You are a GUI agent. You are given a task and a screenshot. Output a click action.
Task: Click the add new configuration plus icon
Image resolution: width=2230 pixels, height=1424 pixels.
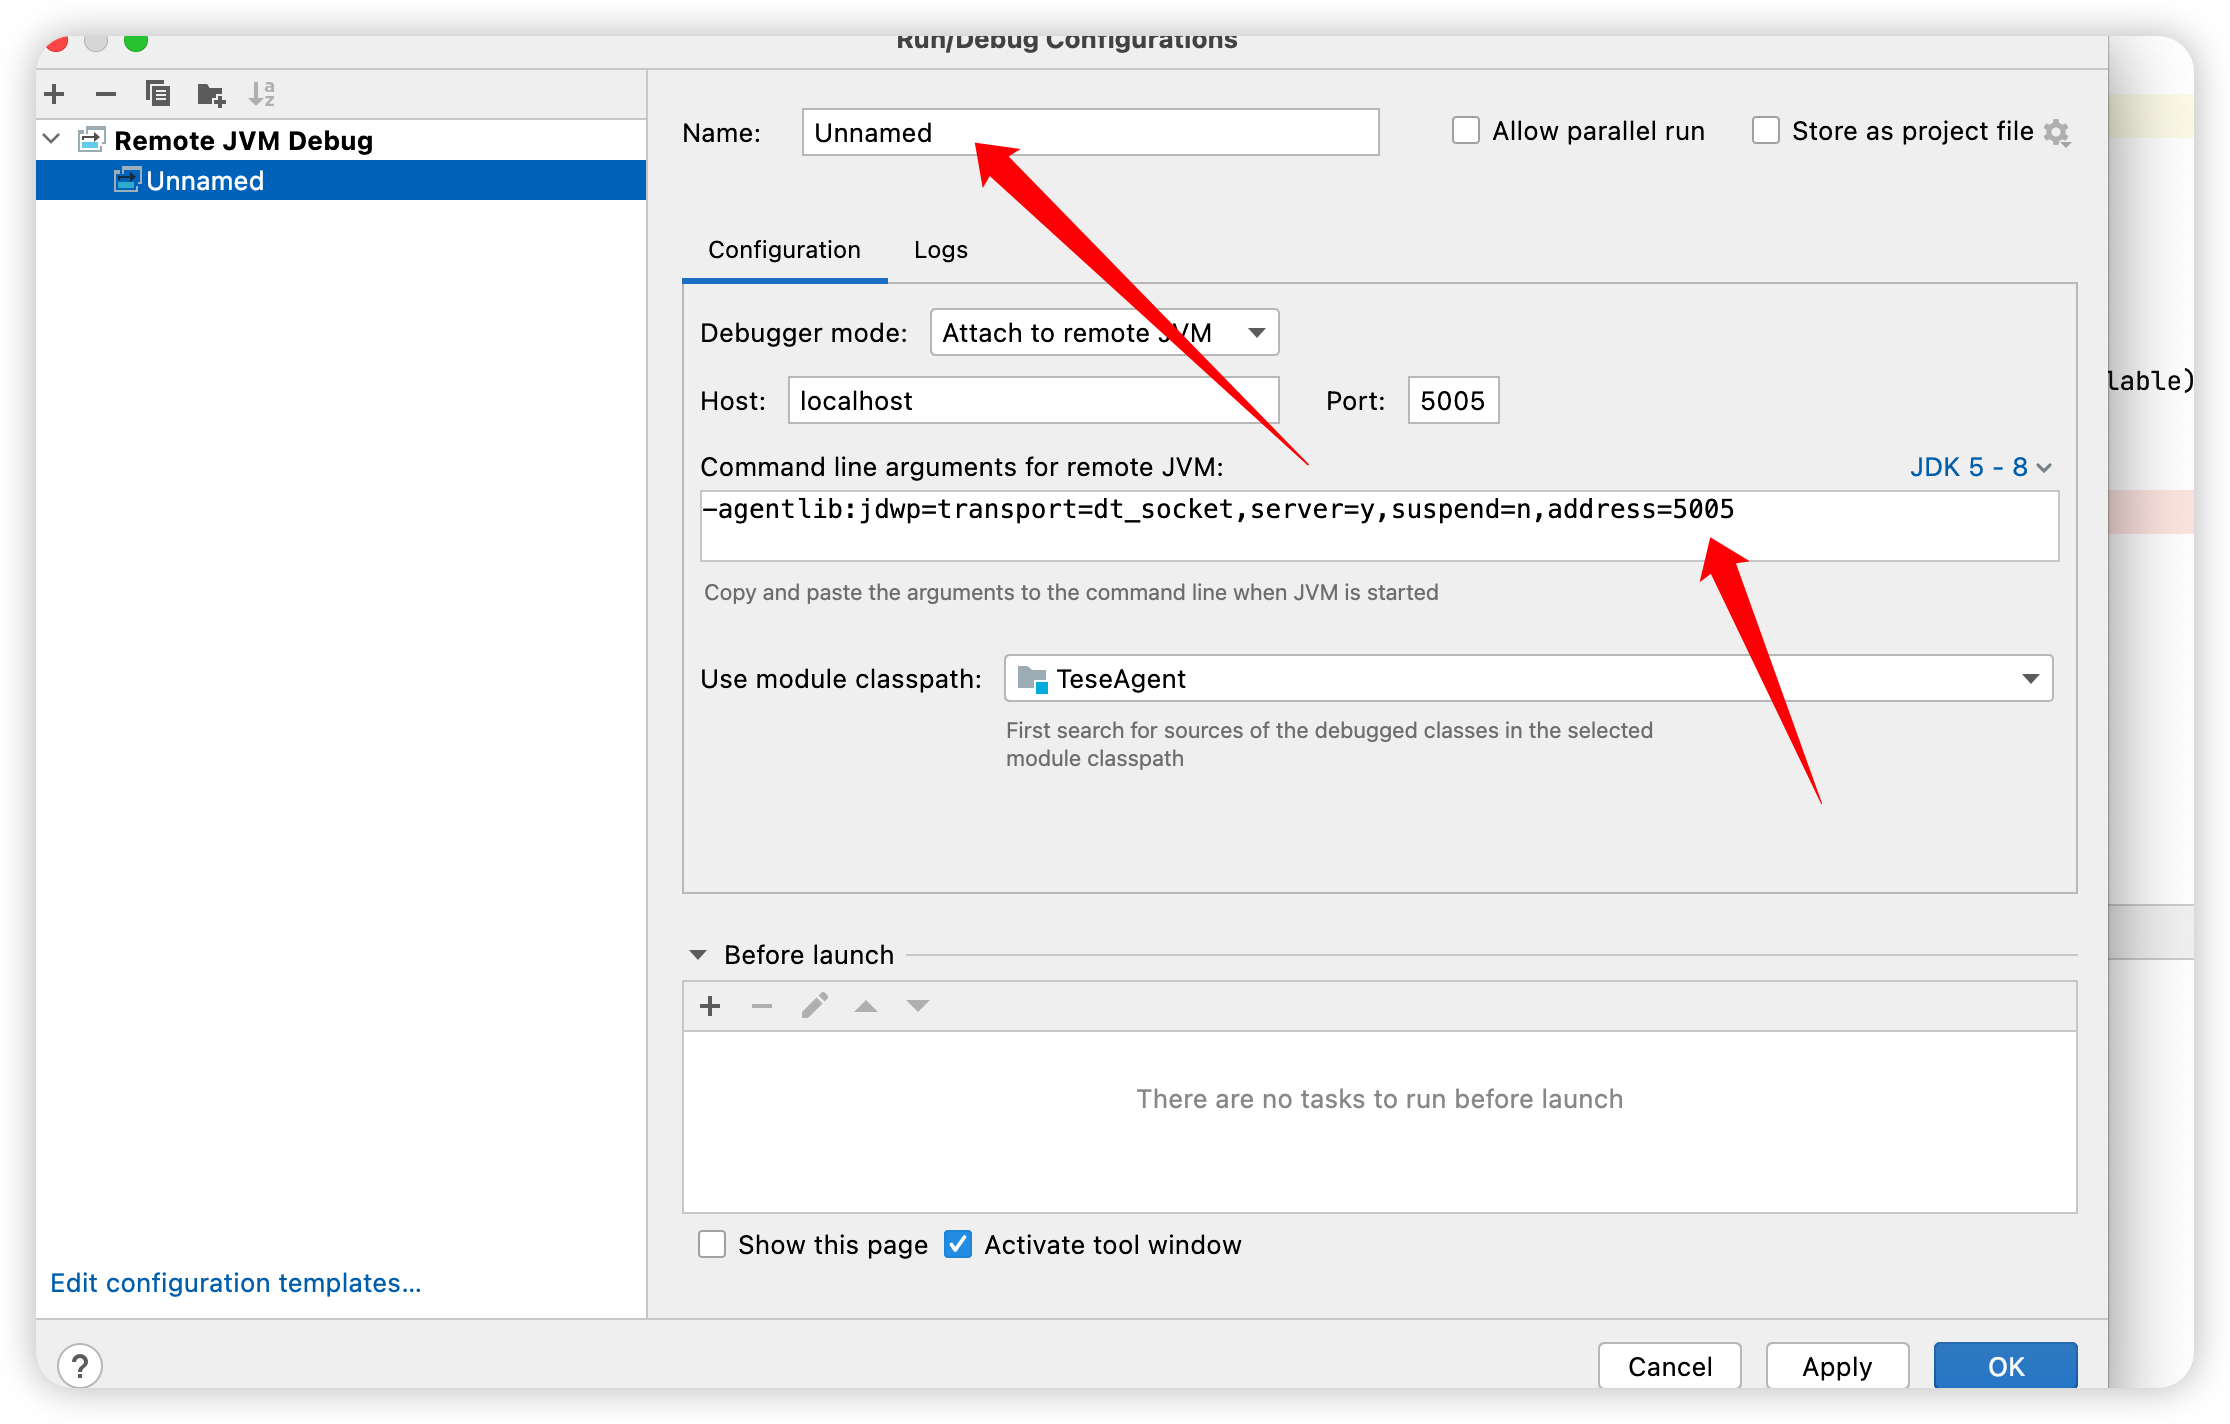pyautogui.click(x=55, y=94)
